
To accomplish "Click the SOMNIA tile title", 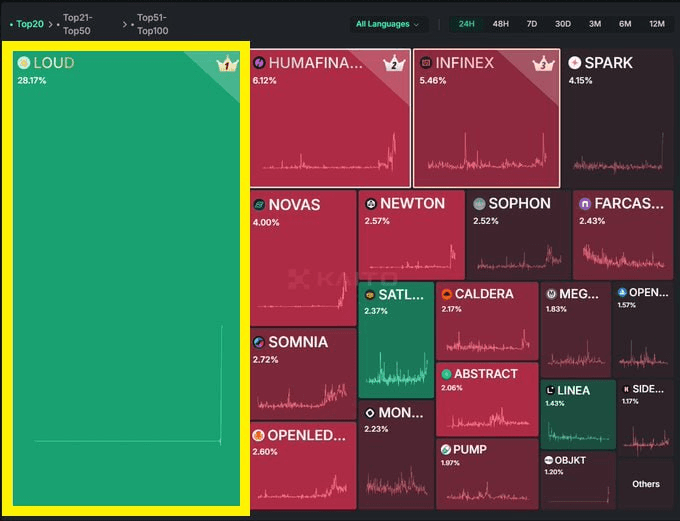I will (x=298, y=342).
